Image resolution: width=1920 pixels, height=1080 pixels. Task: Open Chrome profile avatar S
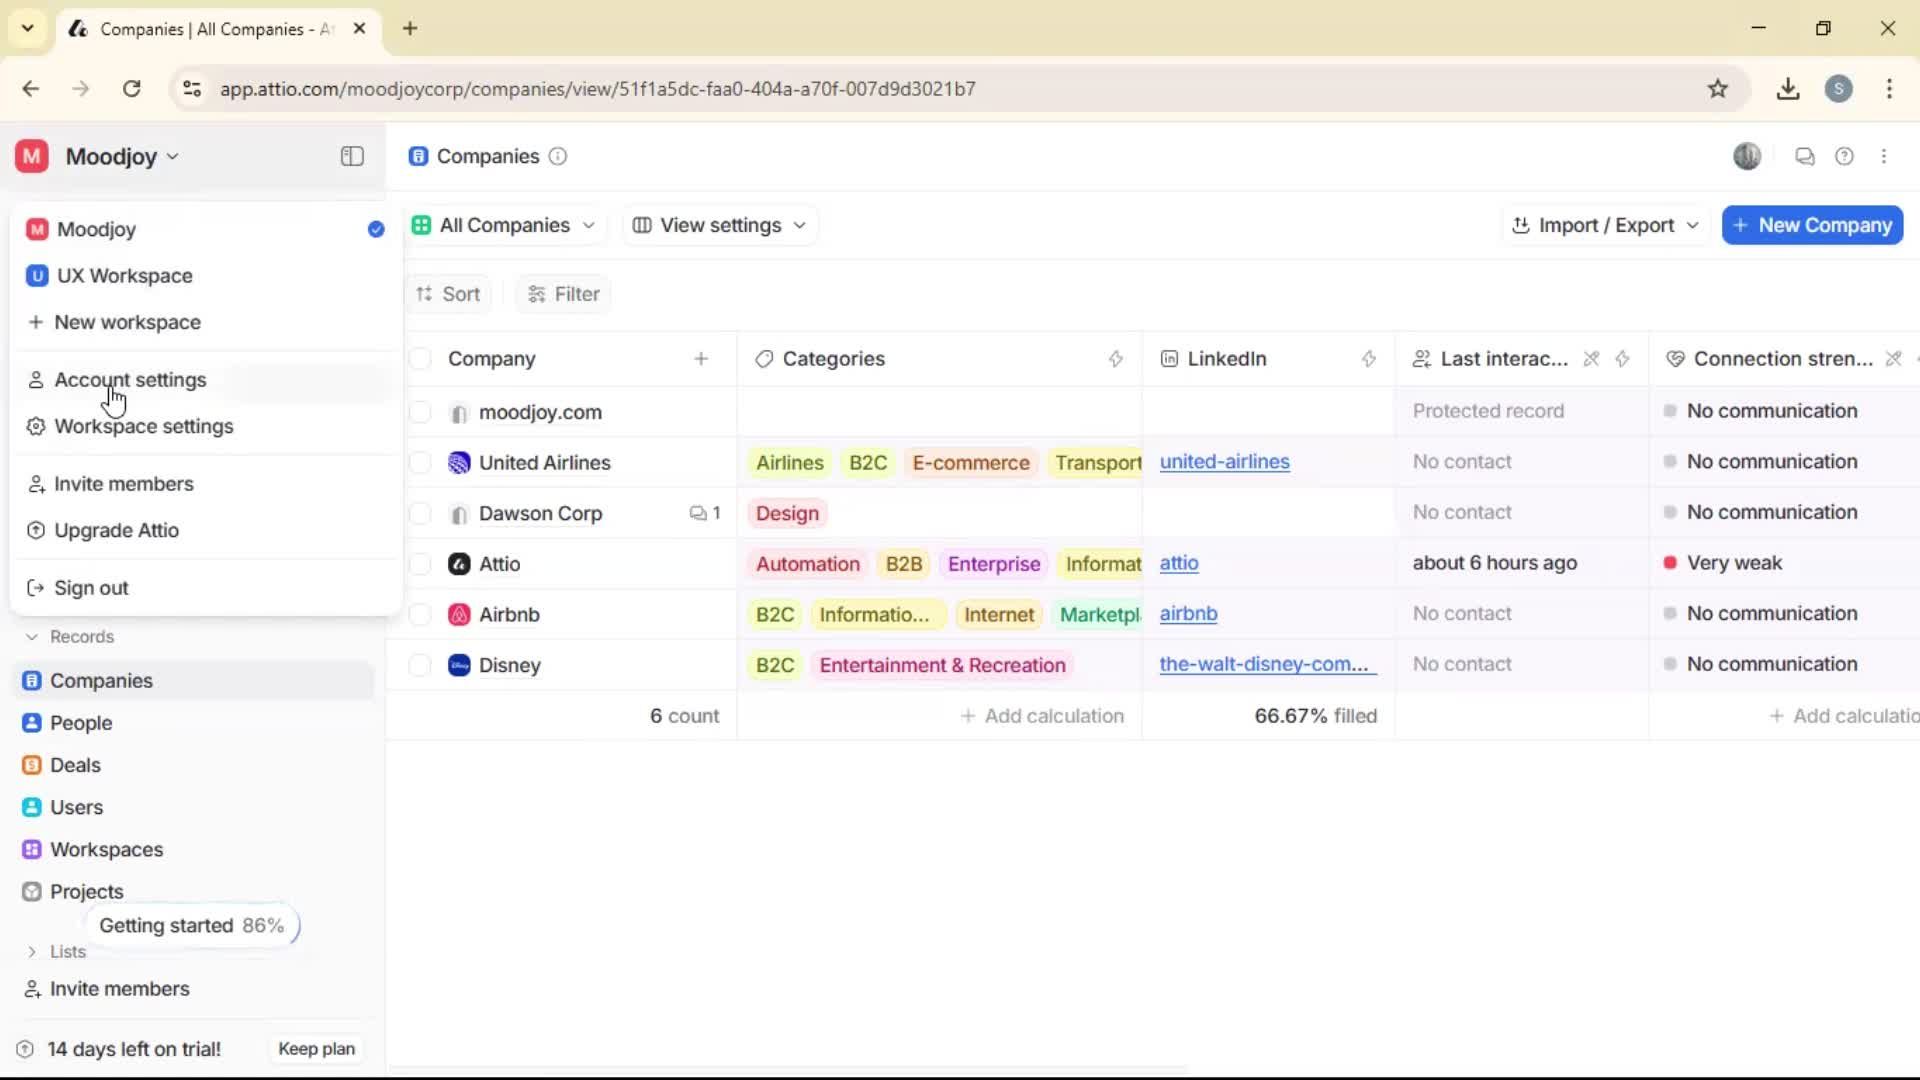click(x=1838, y=89)
